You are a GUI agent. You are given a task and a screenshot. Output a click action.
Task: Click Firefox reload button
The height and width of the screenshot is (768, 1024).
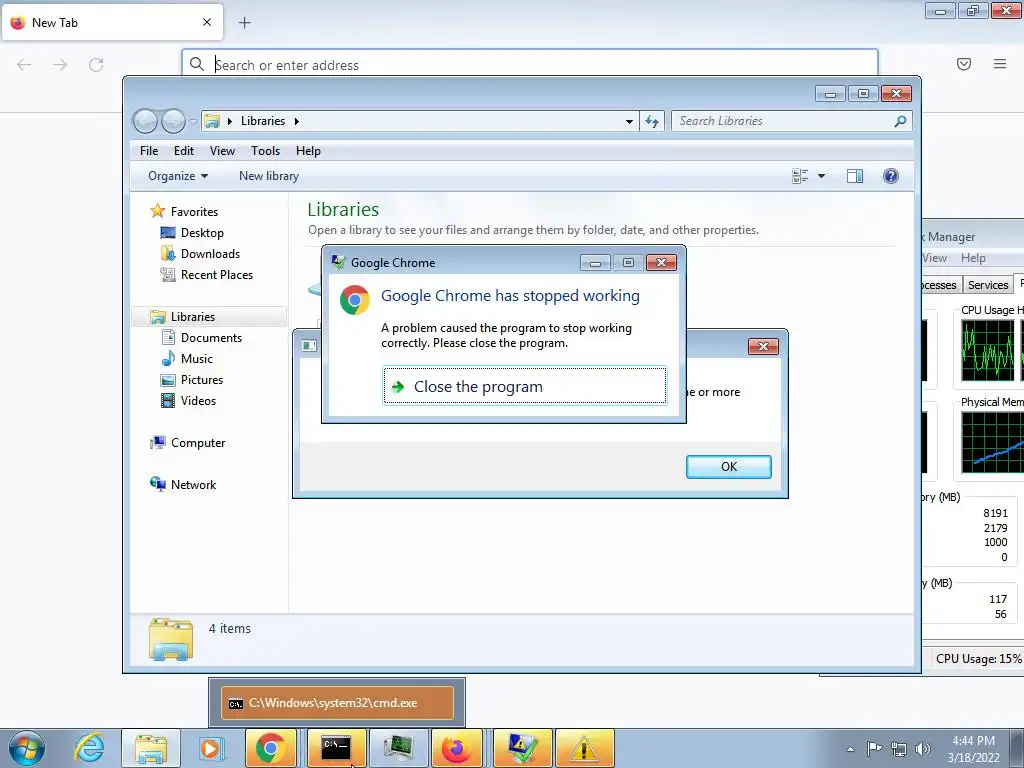96,65
